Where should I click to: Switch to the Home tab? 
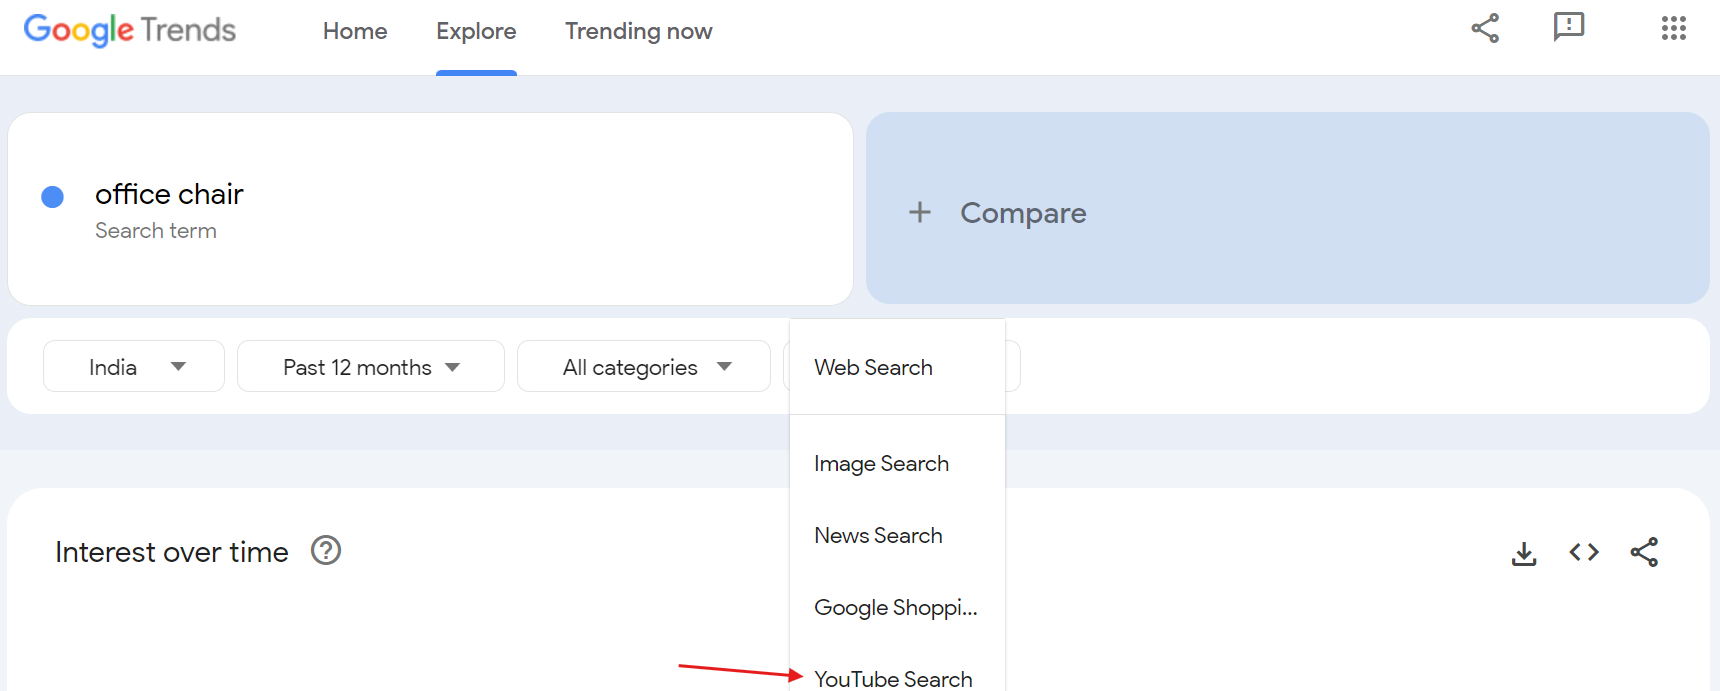(x=355, y=31)
